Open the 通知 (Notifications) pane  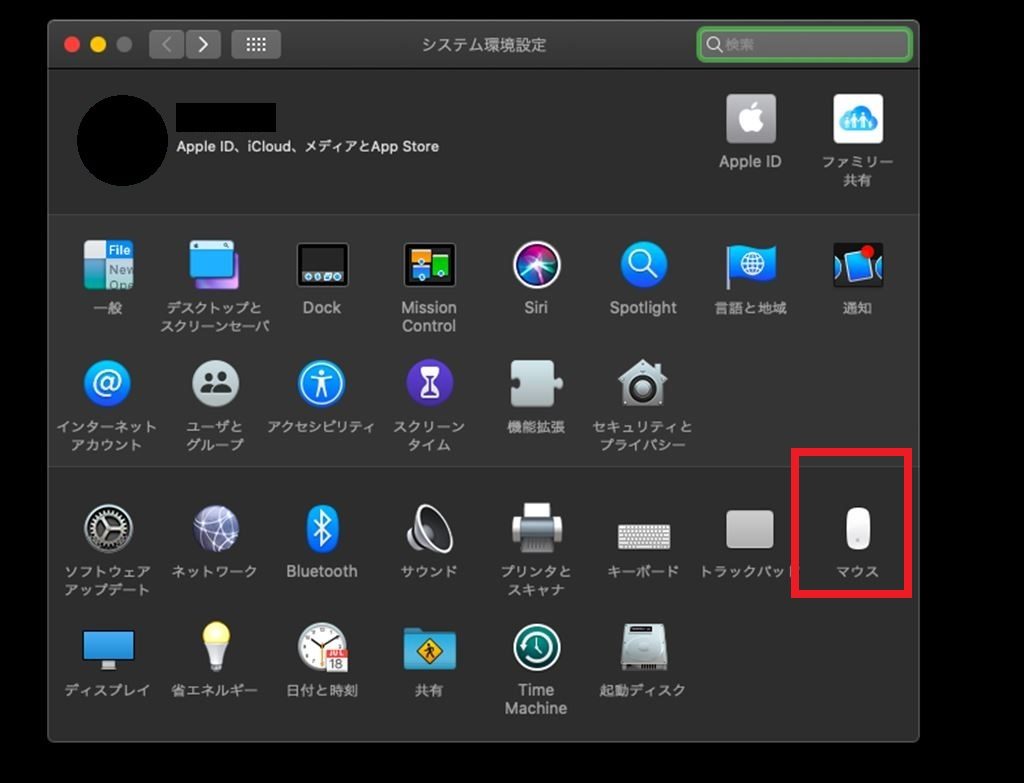coord(857,266)
